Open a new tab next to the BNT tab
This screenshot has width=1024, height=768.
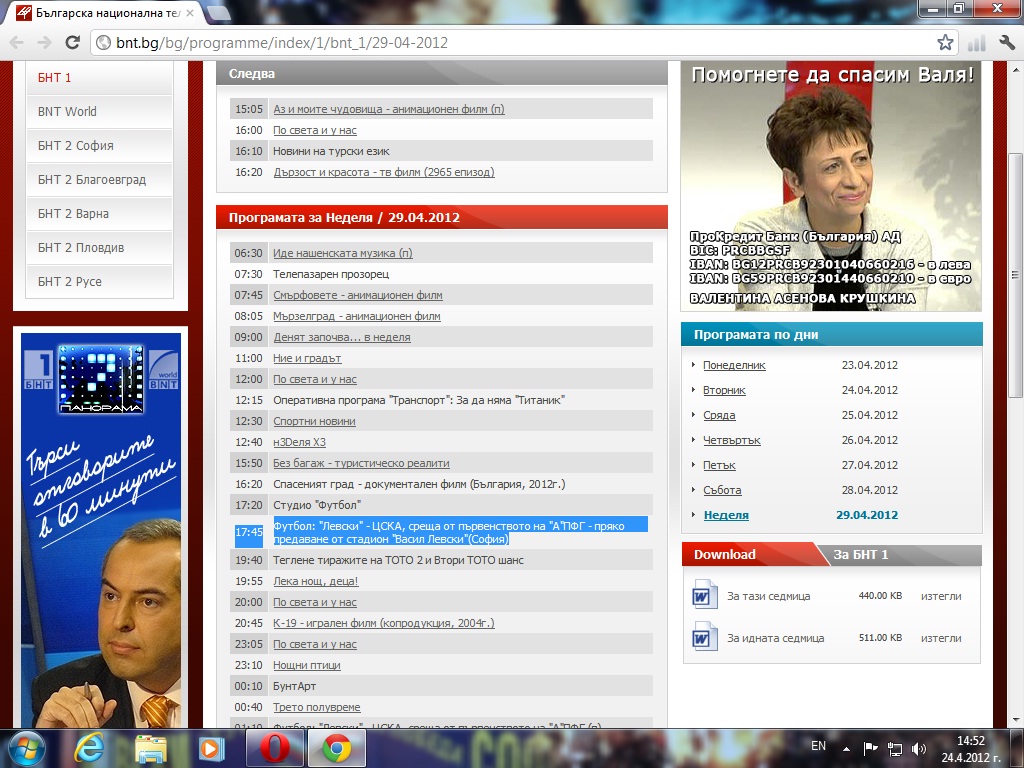pos(217,12)
